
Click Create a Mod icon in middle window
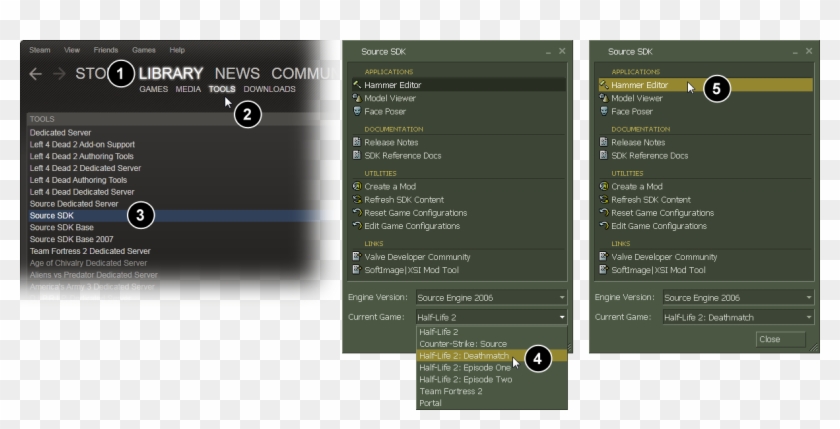357,186
